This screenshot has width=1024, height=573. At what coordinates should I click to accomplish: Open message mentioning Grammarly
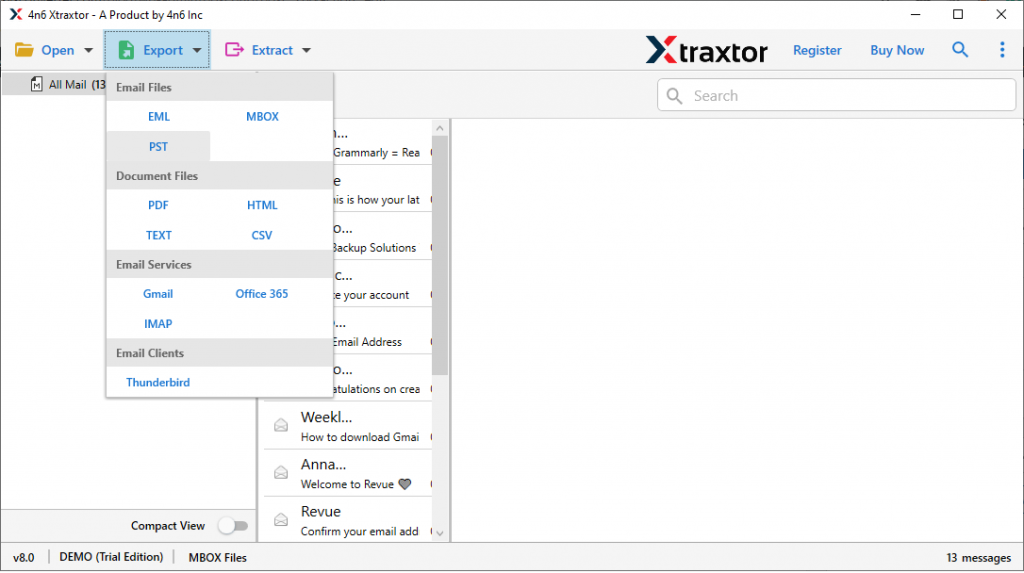[x=383, y=142]
